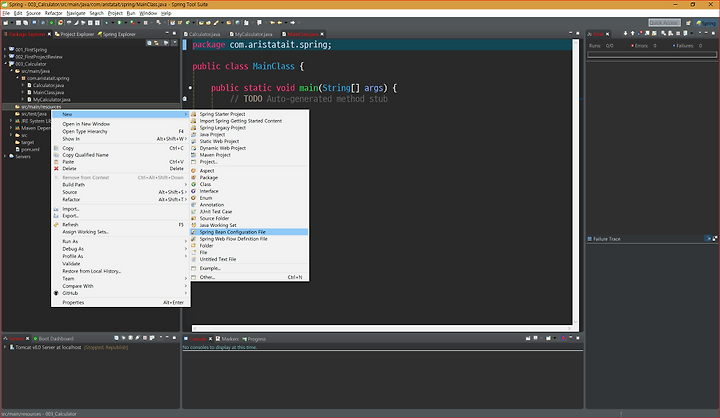720x418 pixels.
Task: Click the Forward navigation arrow in toolbar
Action: 292,23
